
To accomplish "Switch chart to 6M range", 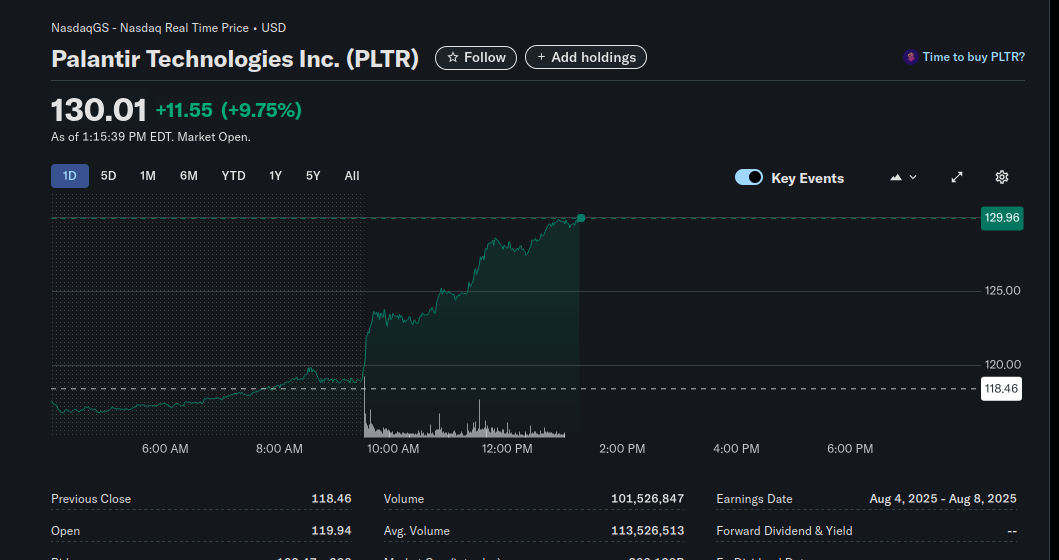I will pos(188,176).
